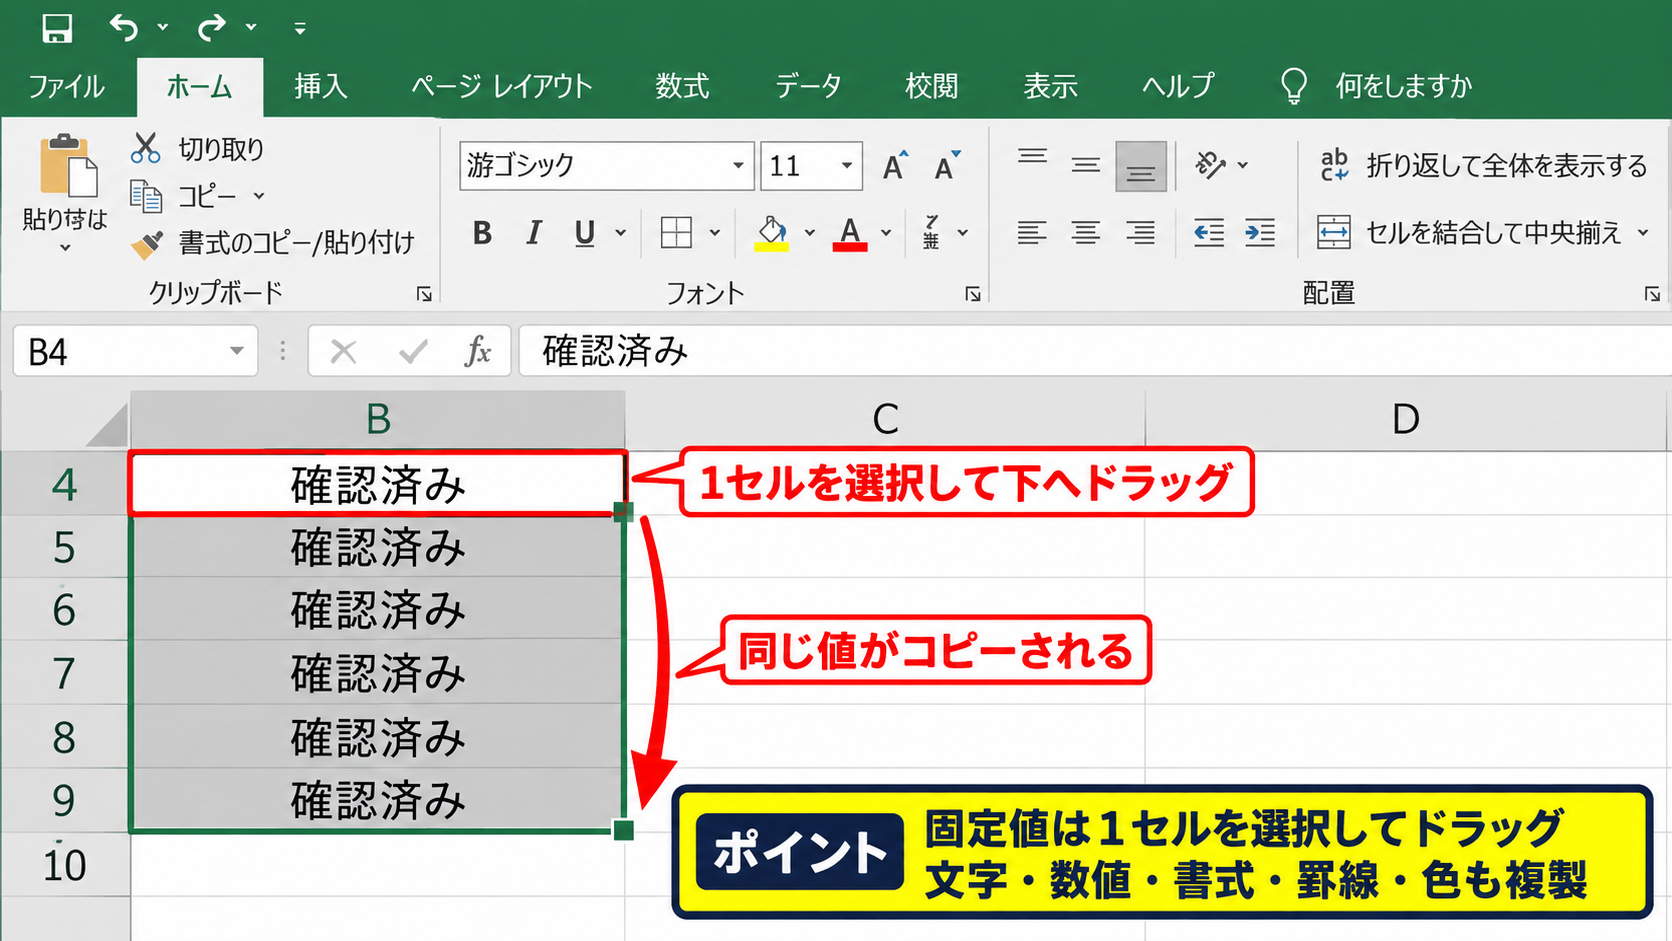Open the merge cells セルを結合して中央揃え dropdown arrow
The image size is (1672, 941).
(1644, 233)
